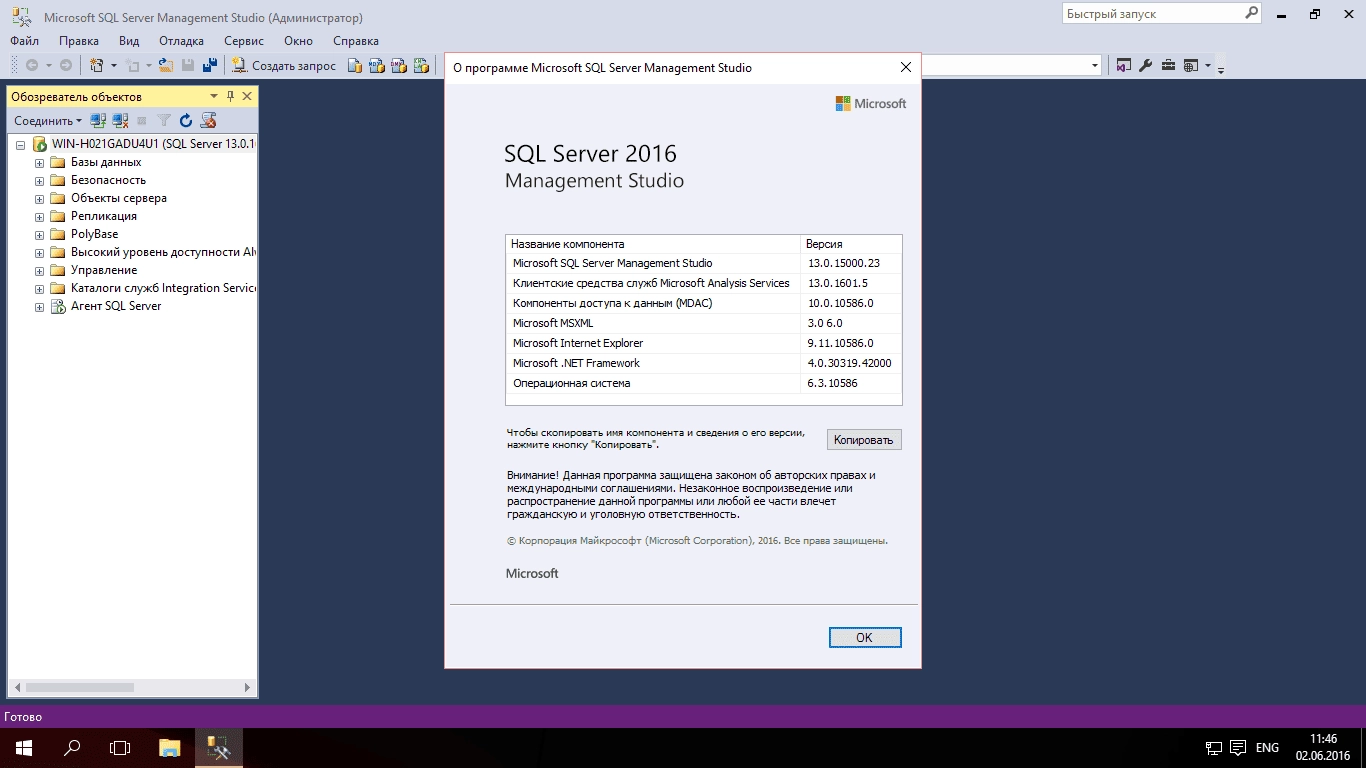1366x768 pixels.
Task: Click the web browser window toolbar icon
Action: (x=1190, y=65)
